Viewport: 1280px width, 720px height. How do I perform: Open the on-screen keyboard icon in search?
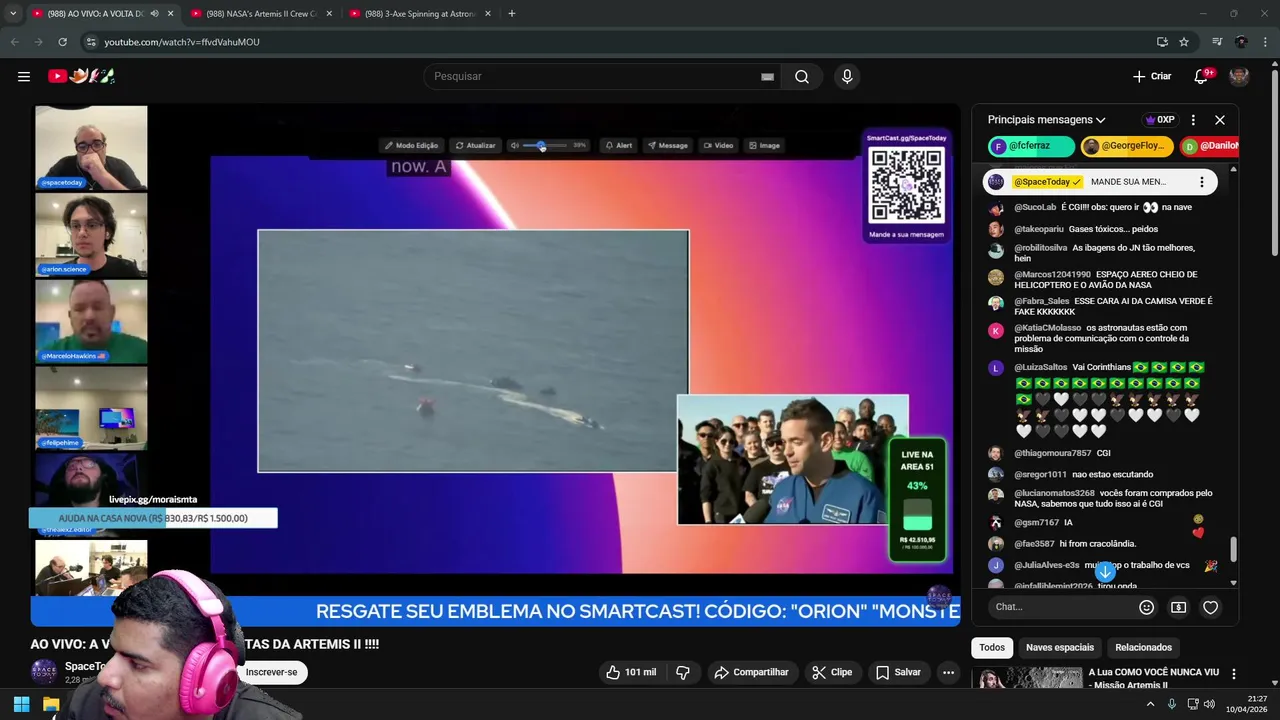point(767,77)
